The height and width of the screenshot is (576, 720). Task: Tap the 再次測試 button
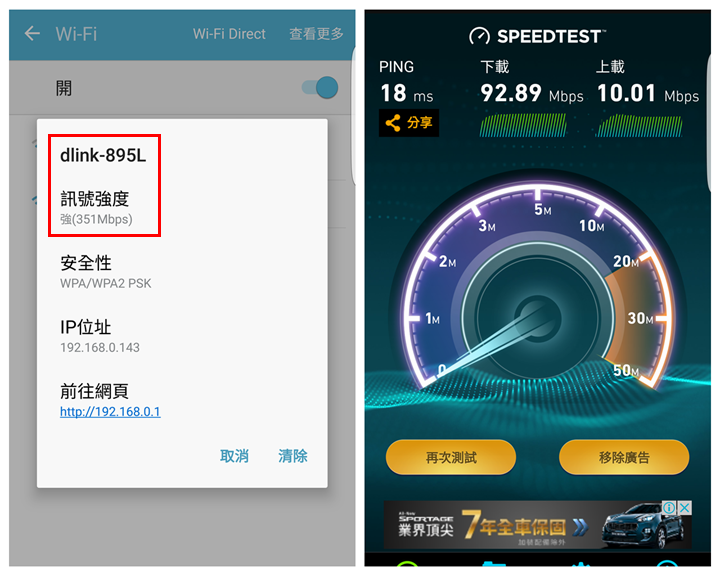pyautogui.click(x=451, y=457)
